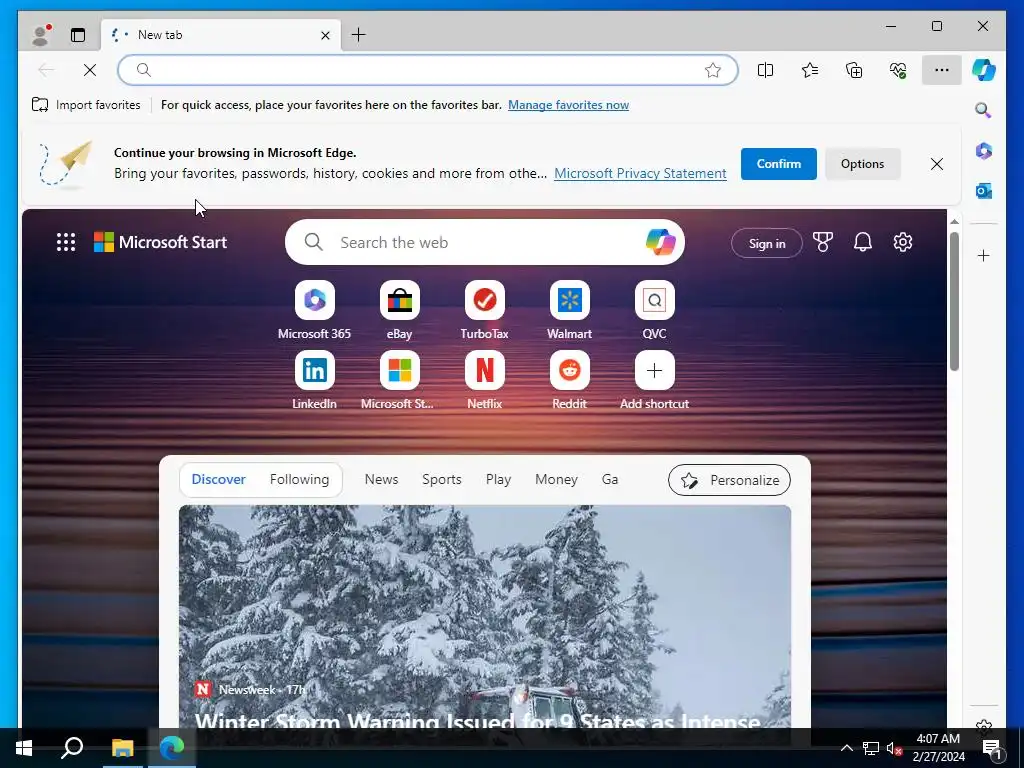Click the page vertical scrollbar
The height and width of the screenshot is (768, 1024).
[x=954, y=302]
